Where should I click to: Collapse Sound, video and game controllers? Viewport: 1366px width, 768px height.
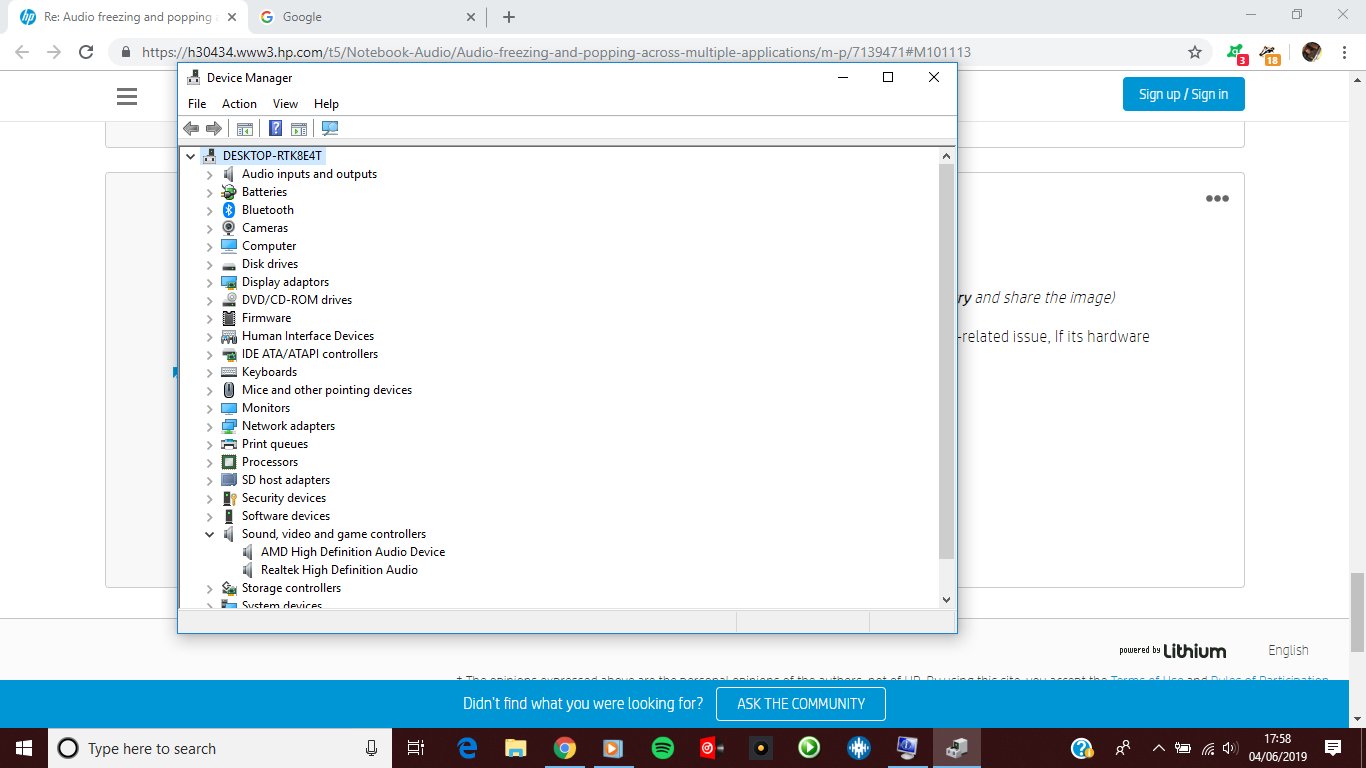pyautogui.click(x=210, y=533)
